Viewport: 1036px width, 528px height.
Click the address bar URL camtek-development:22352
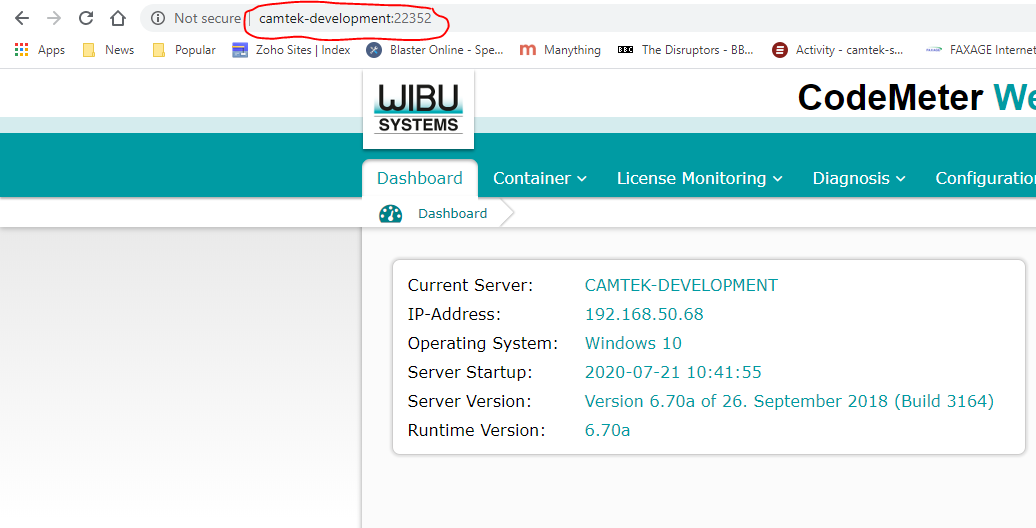pos(345,19)
